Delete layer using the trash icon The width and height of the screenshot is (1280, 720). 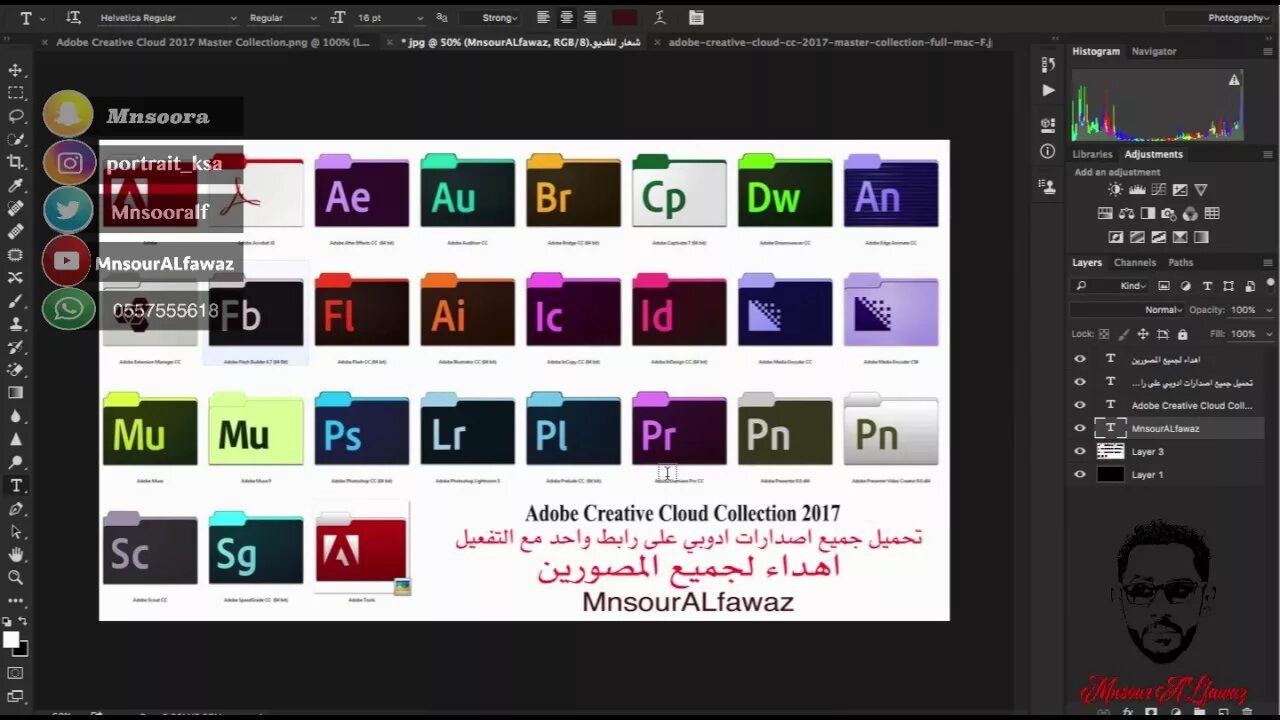[1248, 713]
